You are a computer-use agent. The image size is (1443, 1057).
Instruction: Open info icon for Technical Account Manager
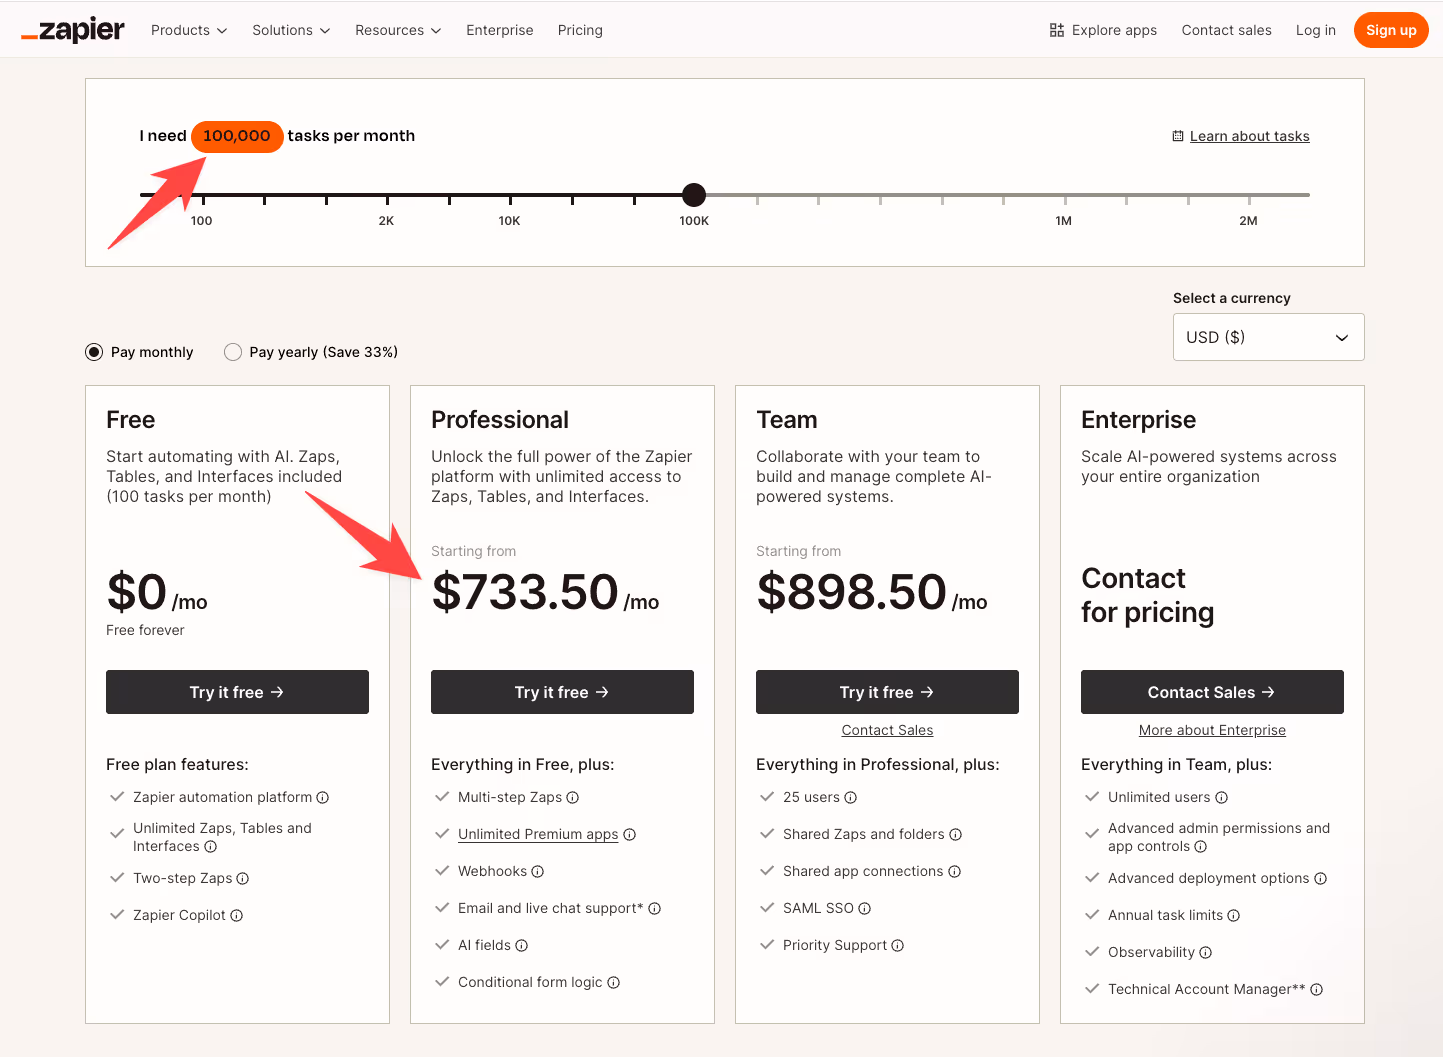(x=1317, y=989)
